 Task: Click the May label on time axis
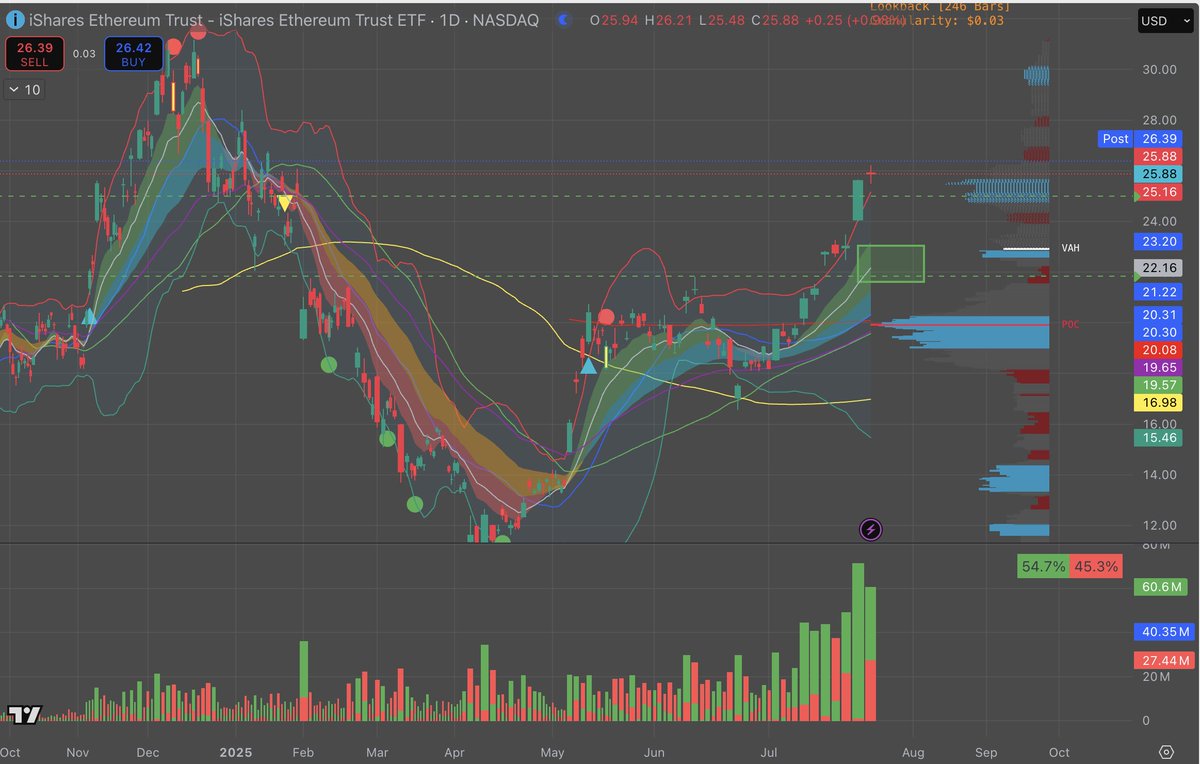click(x=551, y=752)
